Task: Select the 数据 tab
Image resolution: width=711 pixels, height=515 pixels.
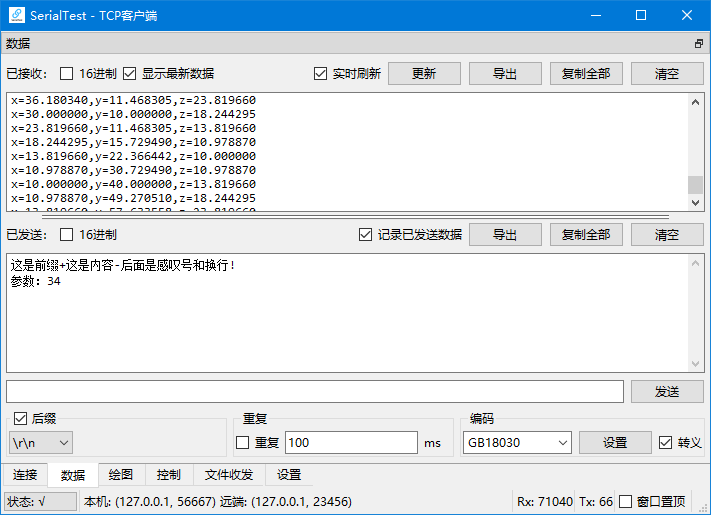Action: (x=73, y=475)
